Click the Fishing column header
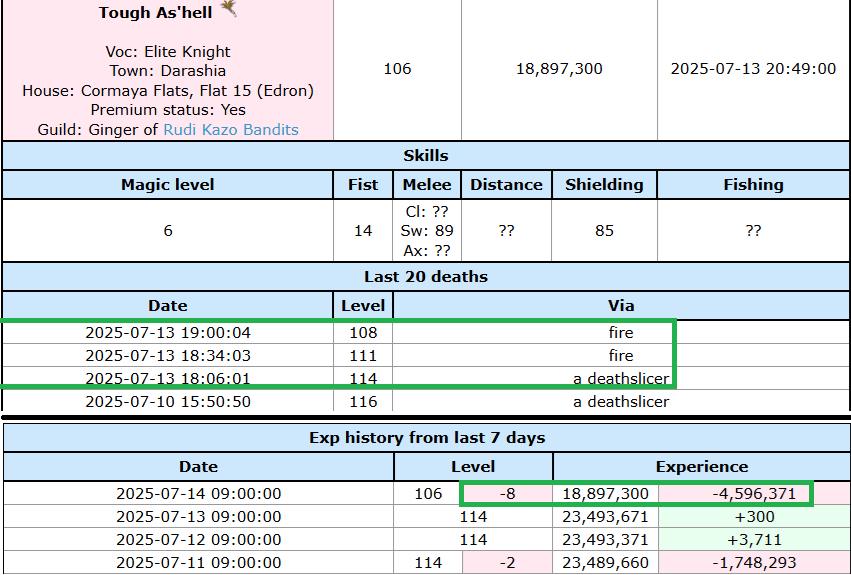The width and height of the screenshot is (851, 575). (x=753, y=184)
